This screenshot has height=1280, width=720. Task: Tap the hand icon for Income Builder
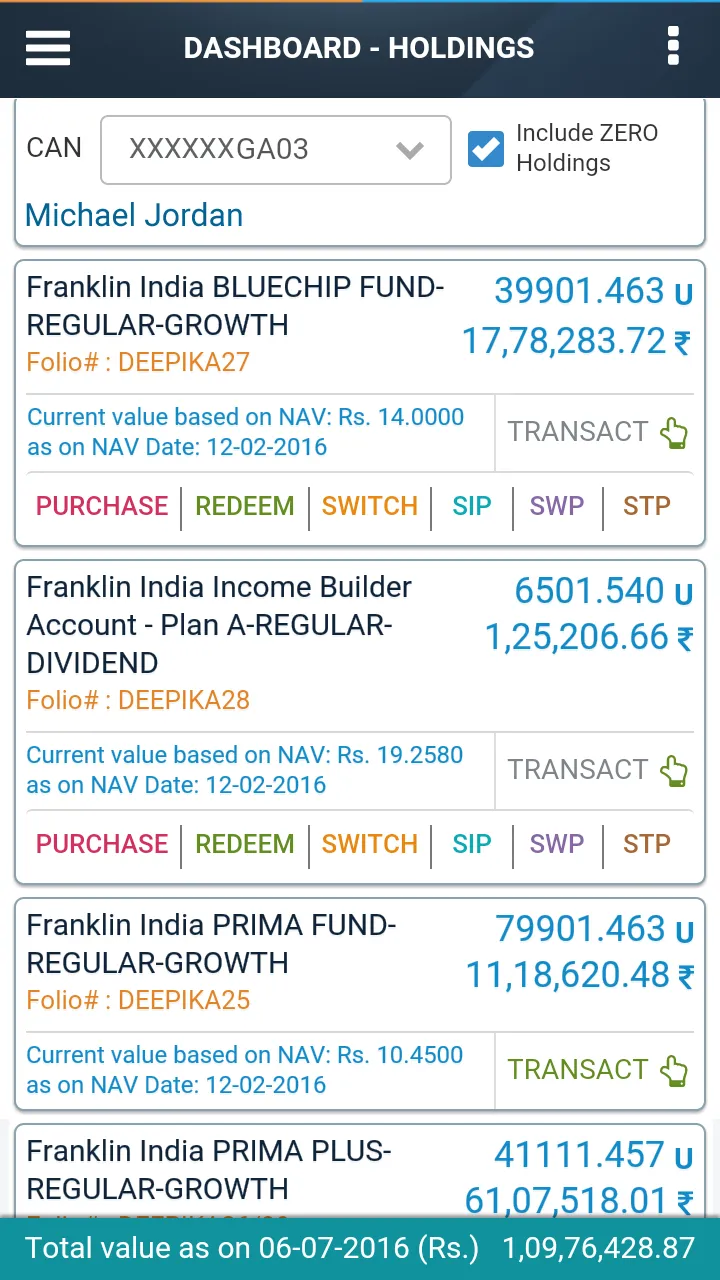[675, 771]
